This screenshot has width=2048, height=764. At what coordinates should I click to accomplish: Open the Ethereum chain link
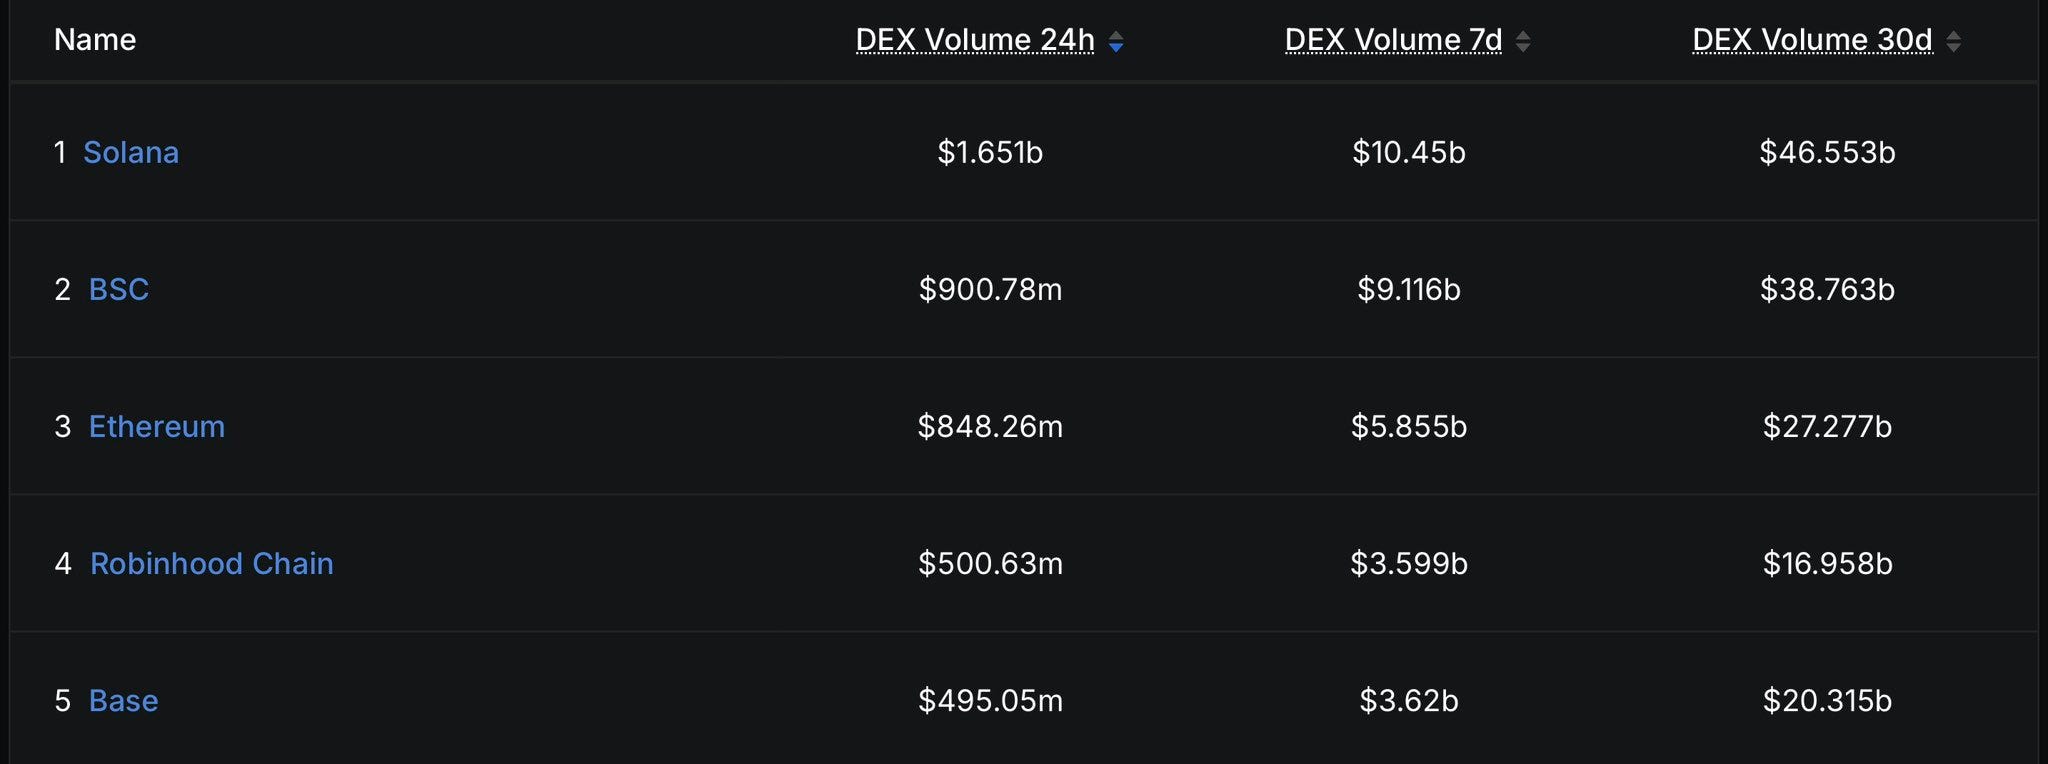157,426
